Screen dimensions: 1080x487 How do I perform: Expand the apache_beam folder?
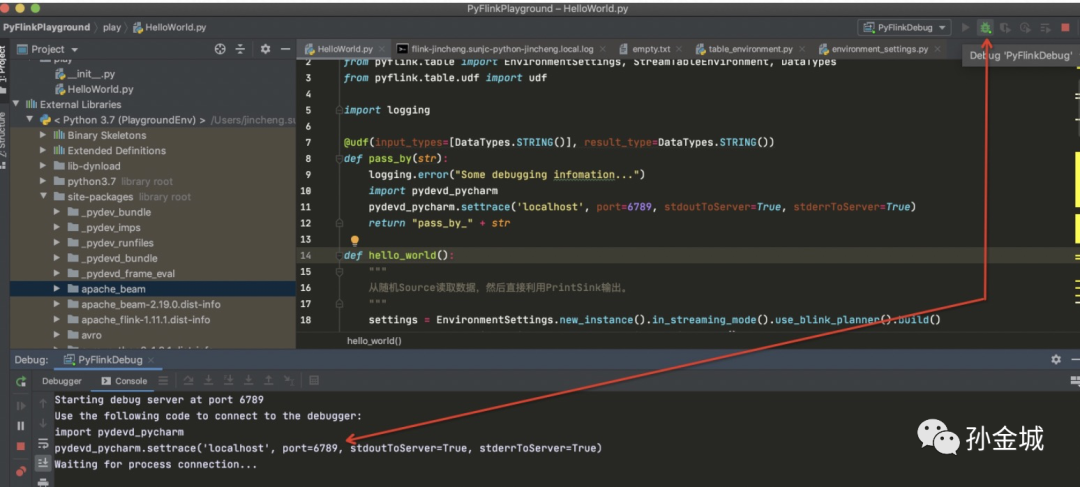click(57, 289)
